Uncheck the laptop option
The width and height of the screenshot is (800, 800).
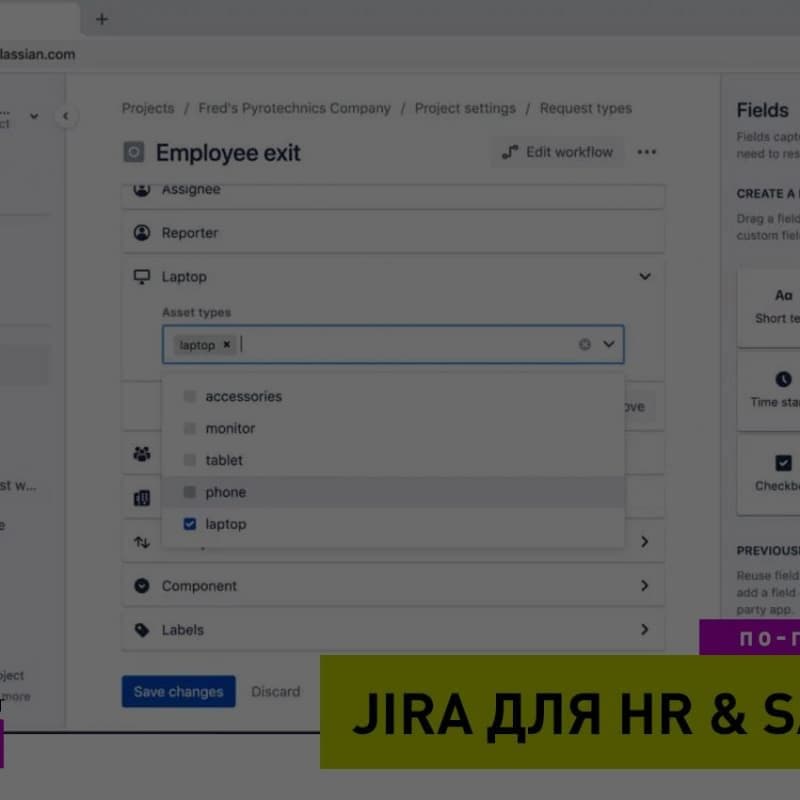(190, 524)
